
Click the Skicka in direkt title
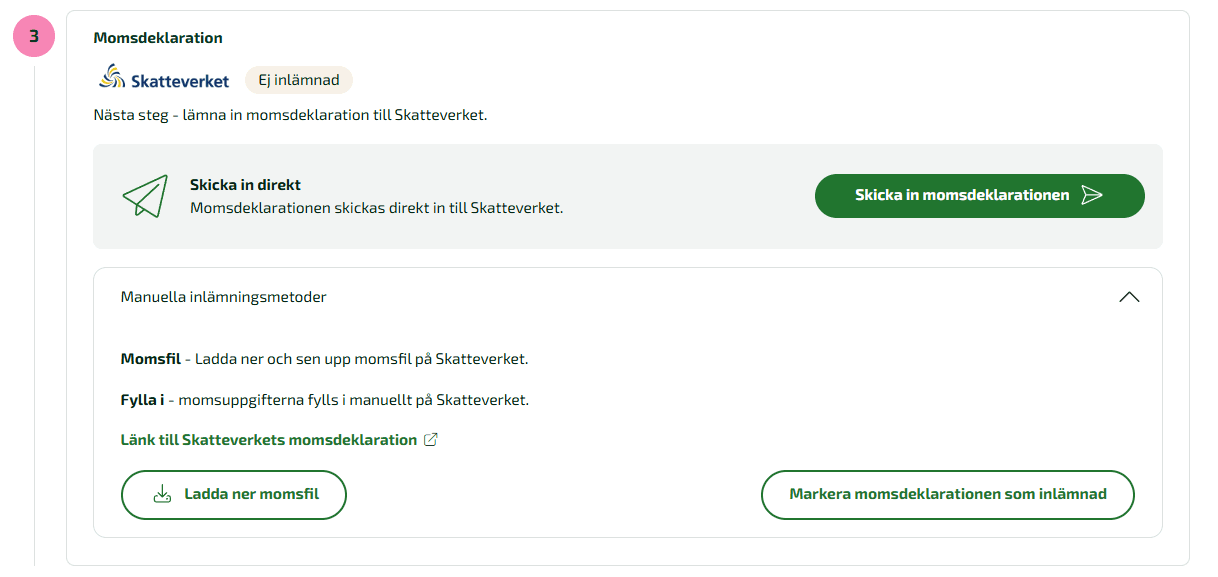[245, 185]
